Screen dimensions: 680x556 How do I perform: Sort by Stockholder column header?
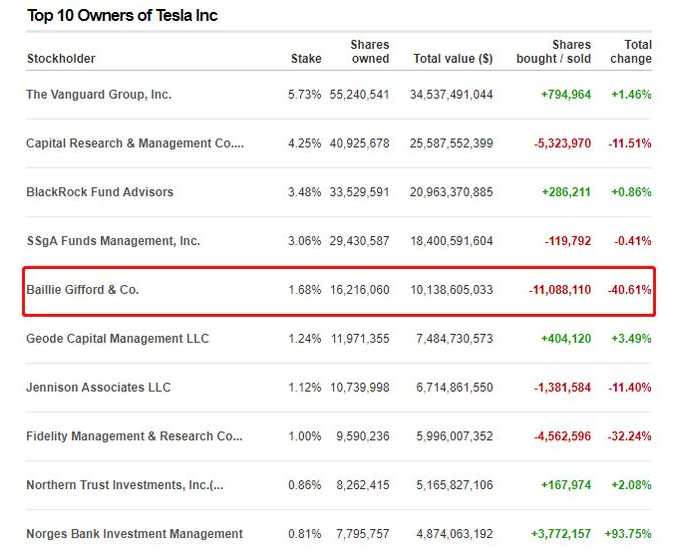point(61,59)
